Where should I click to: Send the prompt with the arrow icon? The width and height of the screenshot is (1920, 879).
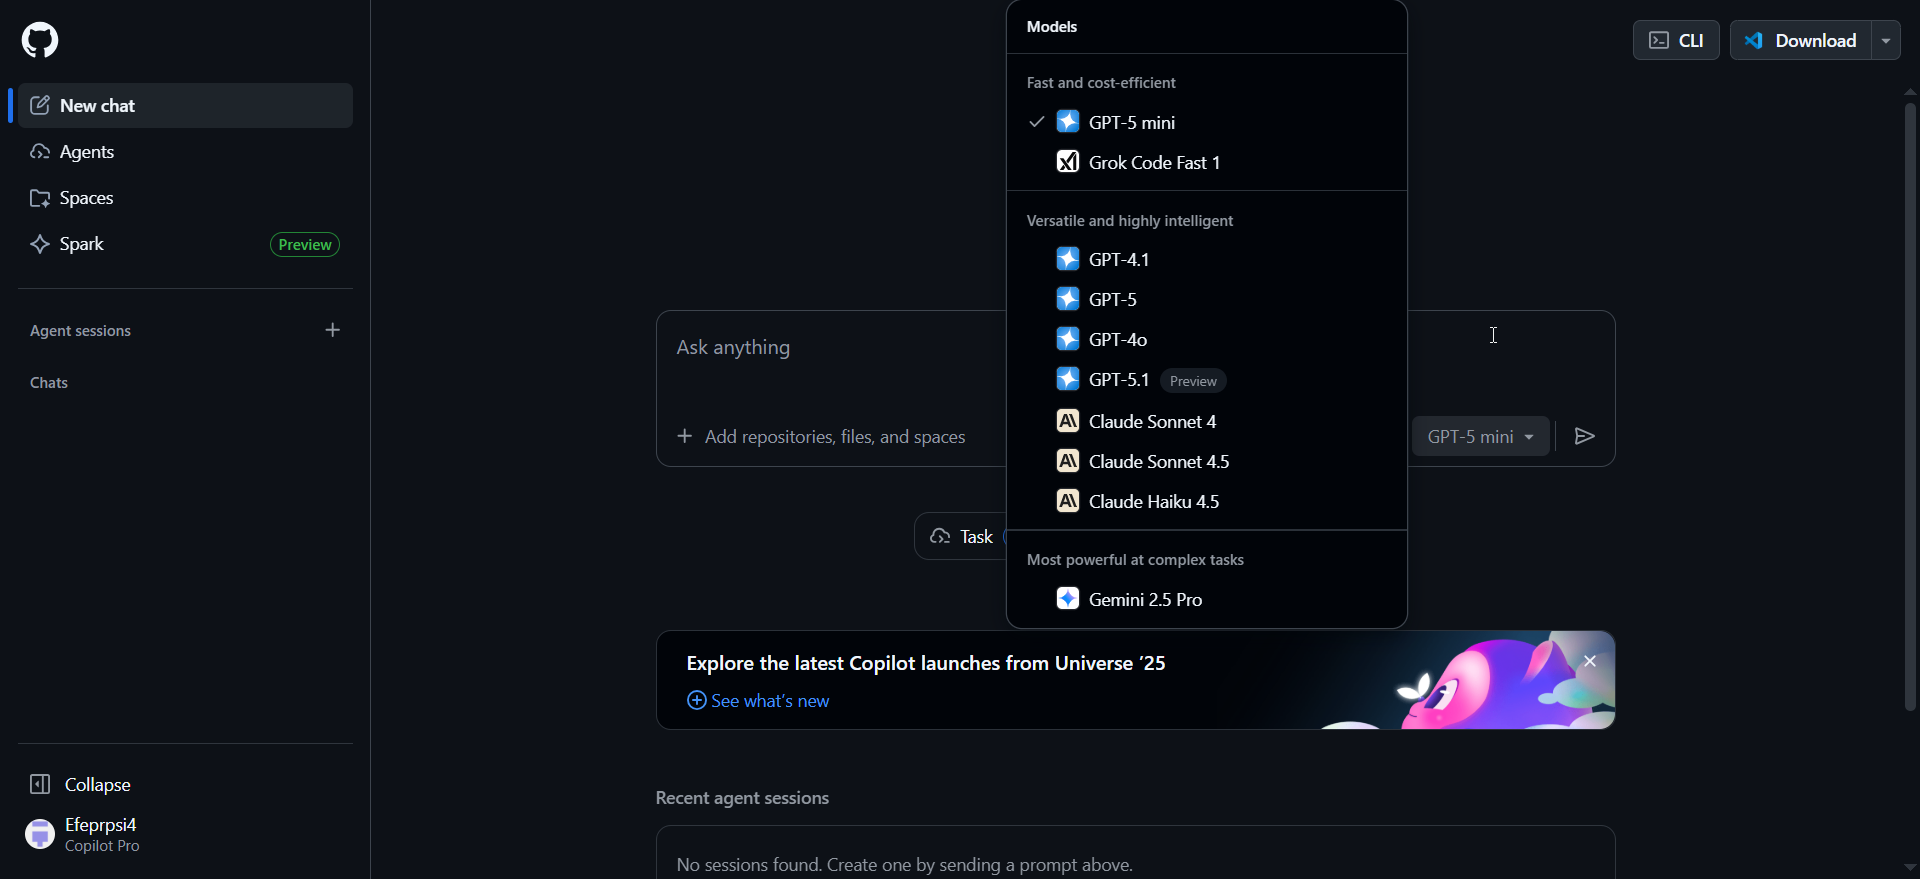coord(1584,436)
